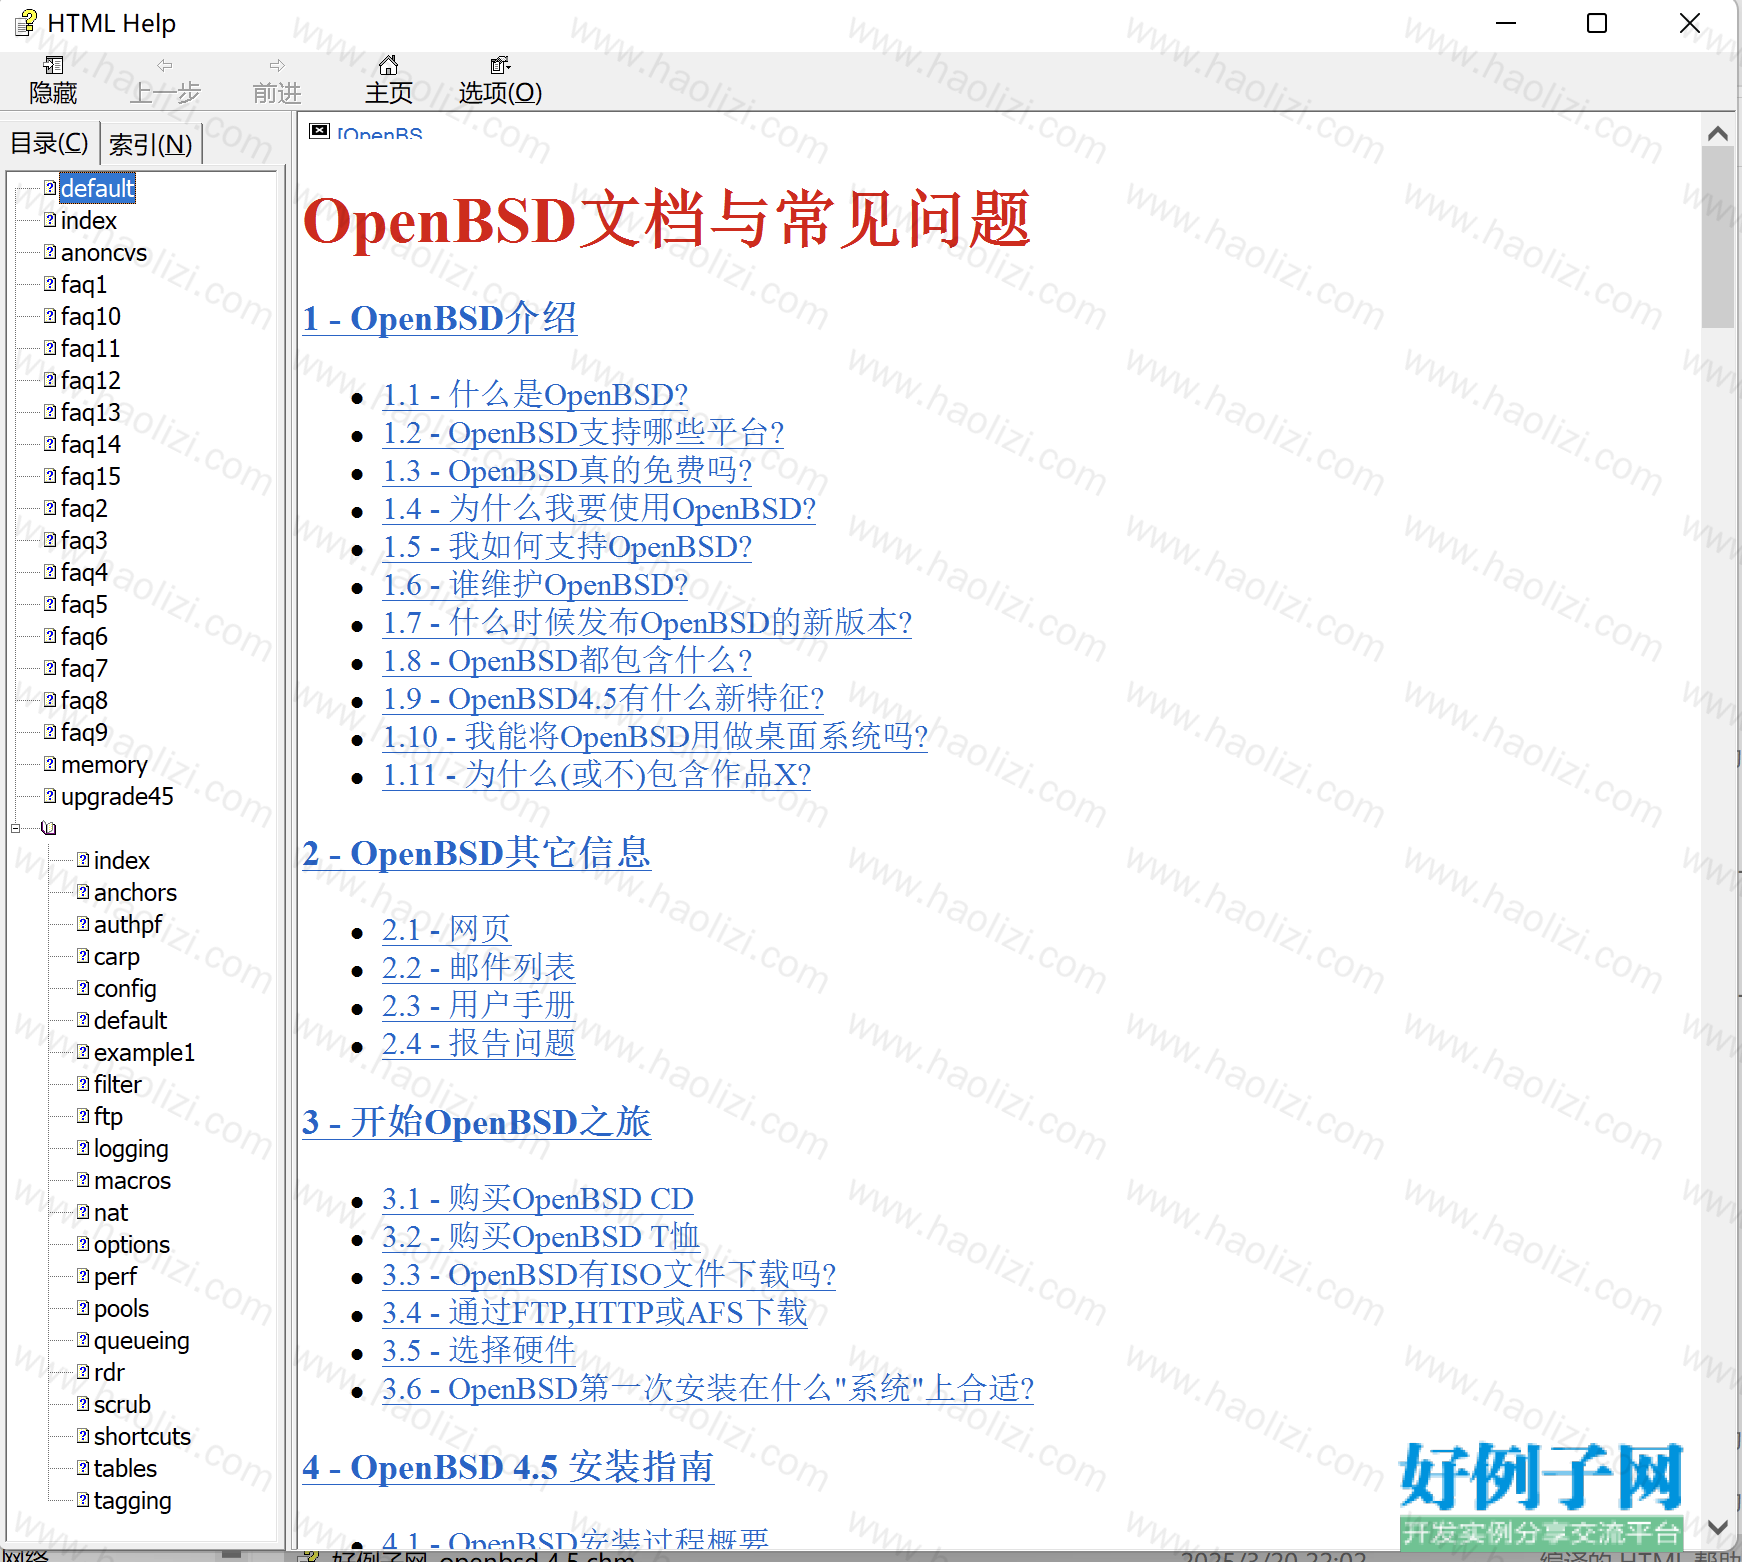Click the vertical scrollbar thumb in content pane
Screen dimensions: 1742x1562
(1718, 238)
